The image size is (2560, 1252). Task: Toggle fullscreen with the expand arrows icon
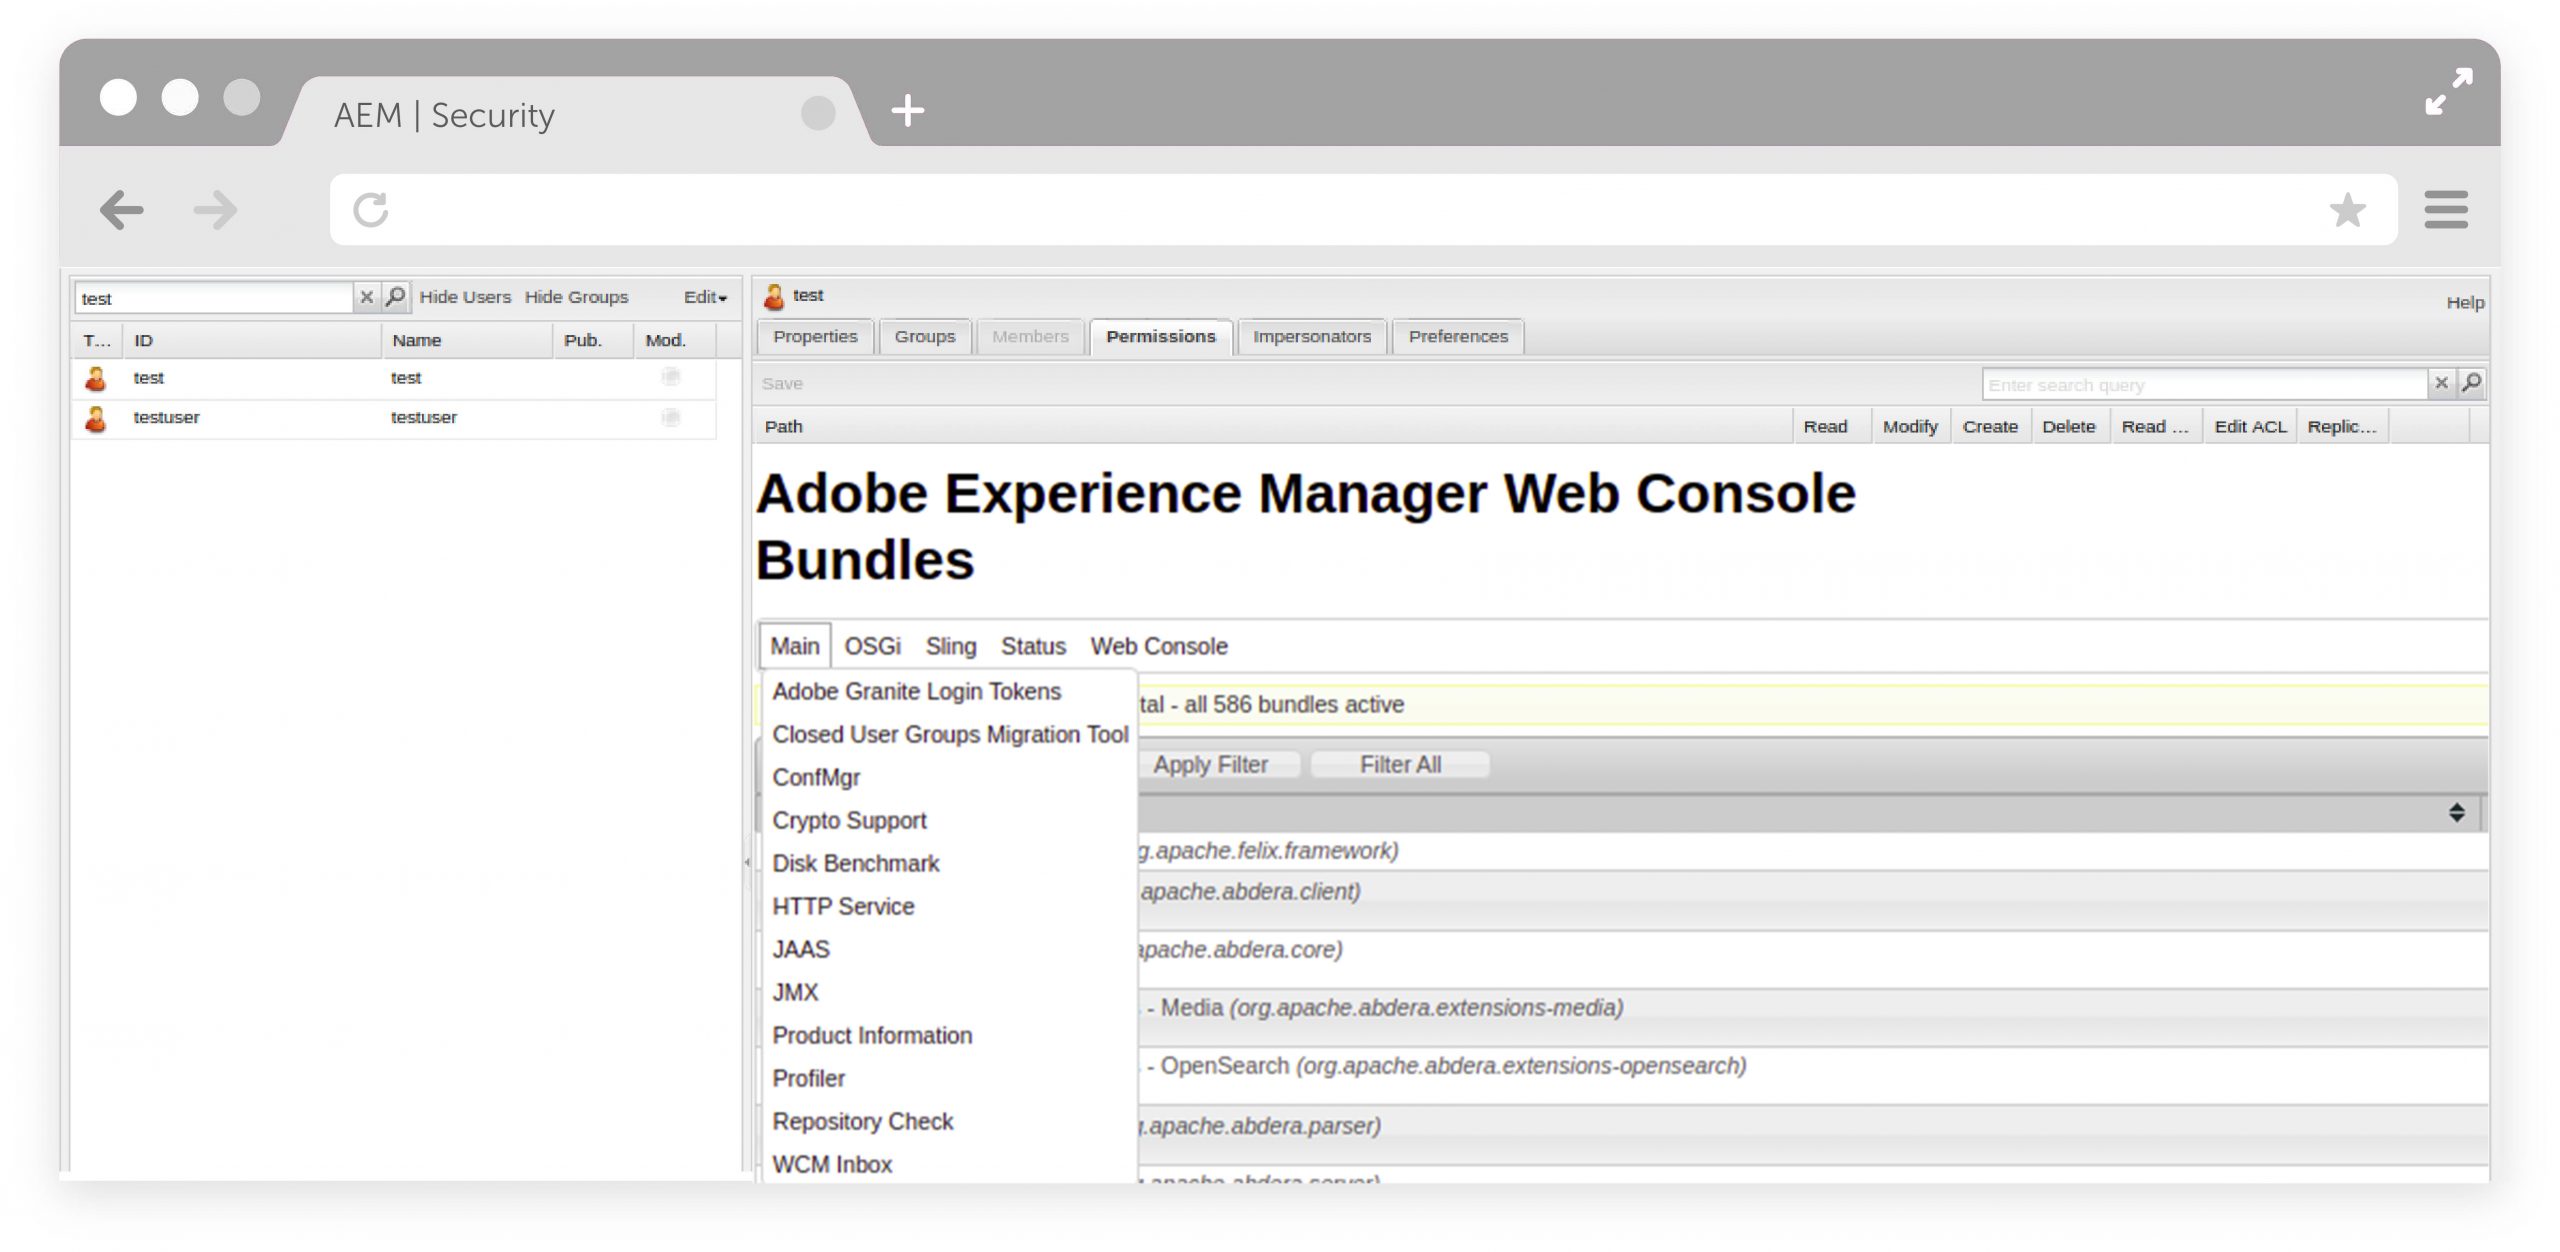(x=2449, y=91)
